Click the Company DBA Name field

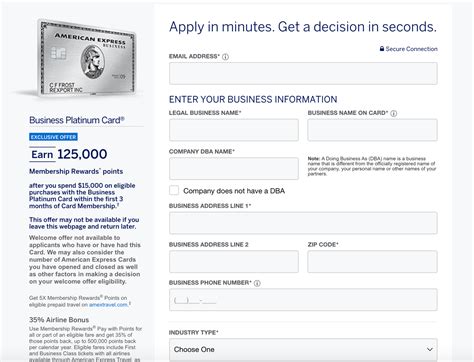click(x=234, y=168)
